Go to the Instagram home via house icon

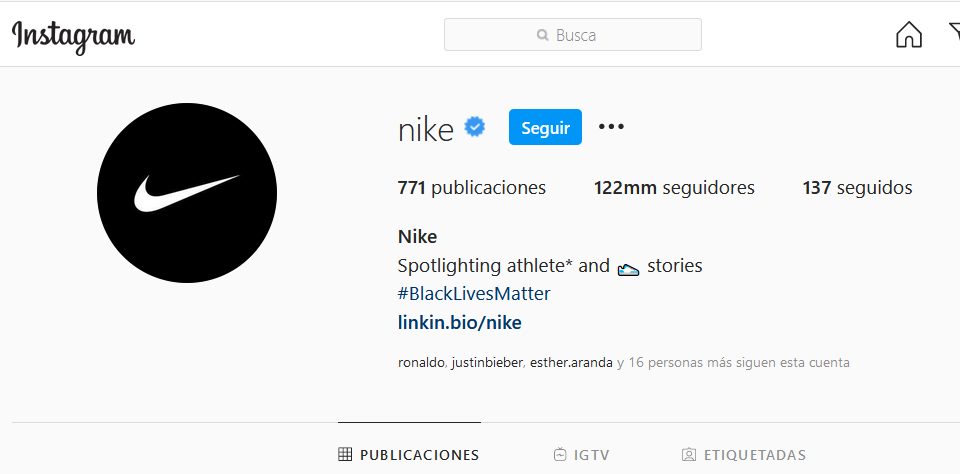pyautogui.click(x=909, y=34)
